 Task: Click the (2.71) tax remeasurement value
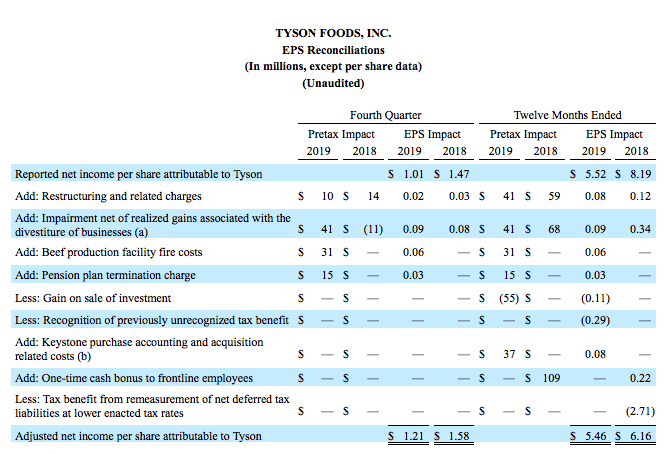(640, 411)
